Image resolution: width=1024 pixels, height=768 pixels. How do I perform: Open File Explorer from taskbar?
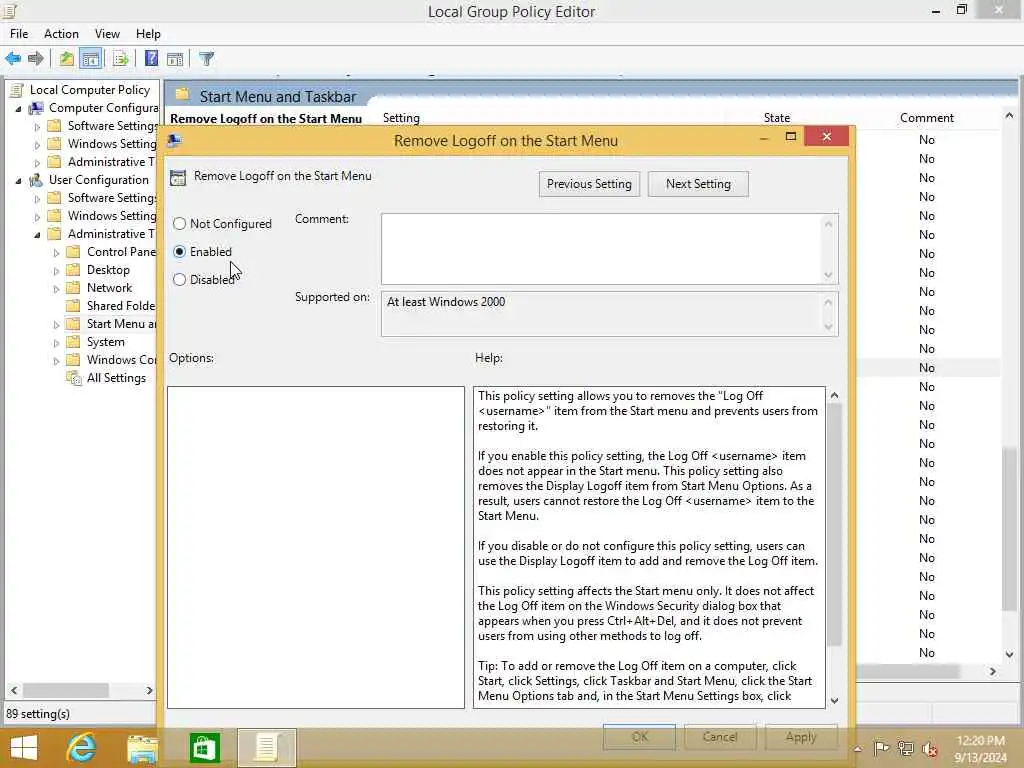142,748
